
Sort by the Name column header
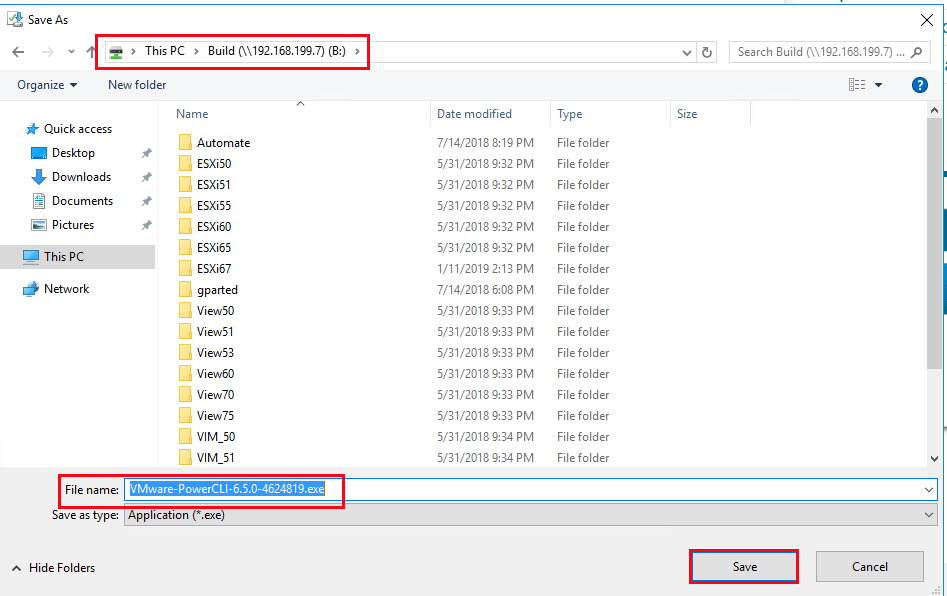pyautogui.click(x=192, y=114)
